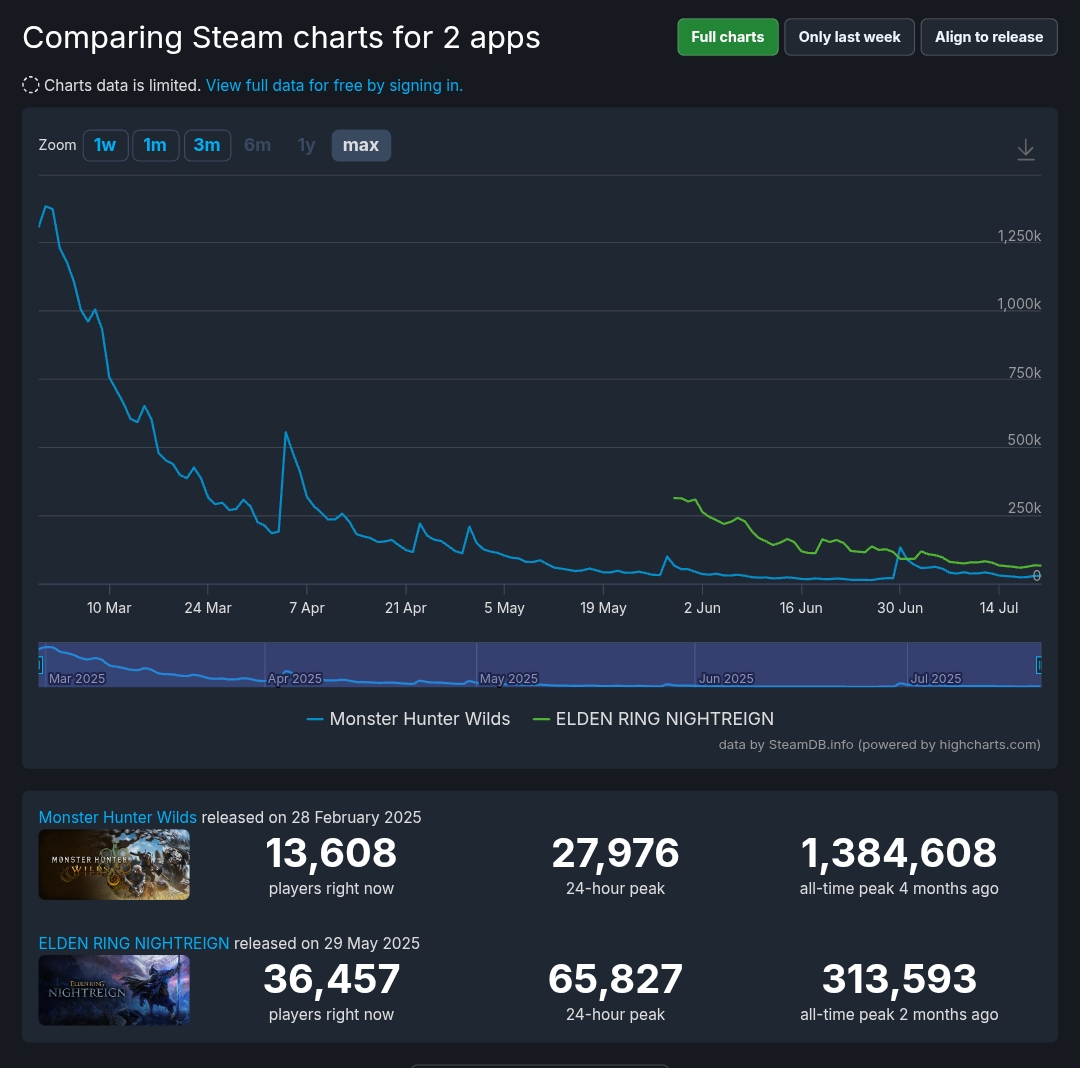Click the 2 Jun x-axis label
1080x1068 pixels.
pos(703,608)
